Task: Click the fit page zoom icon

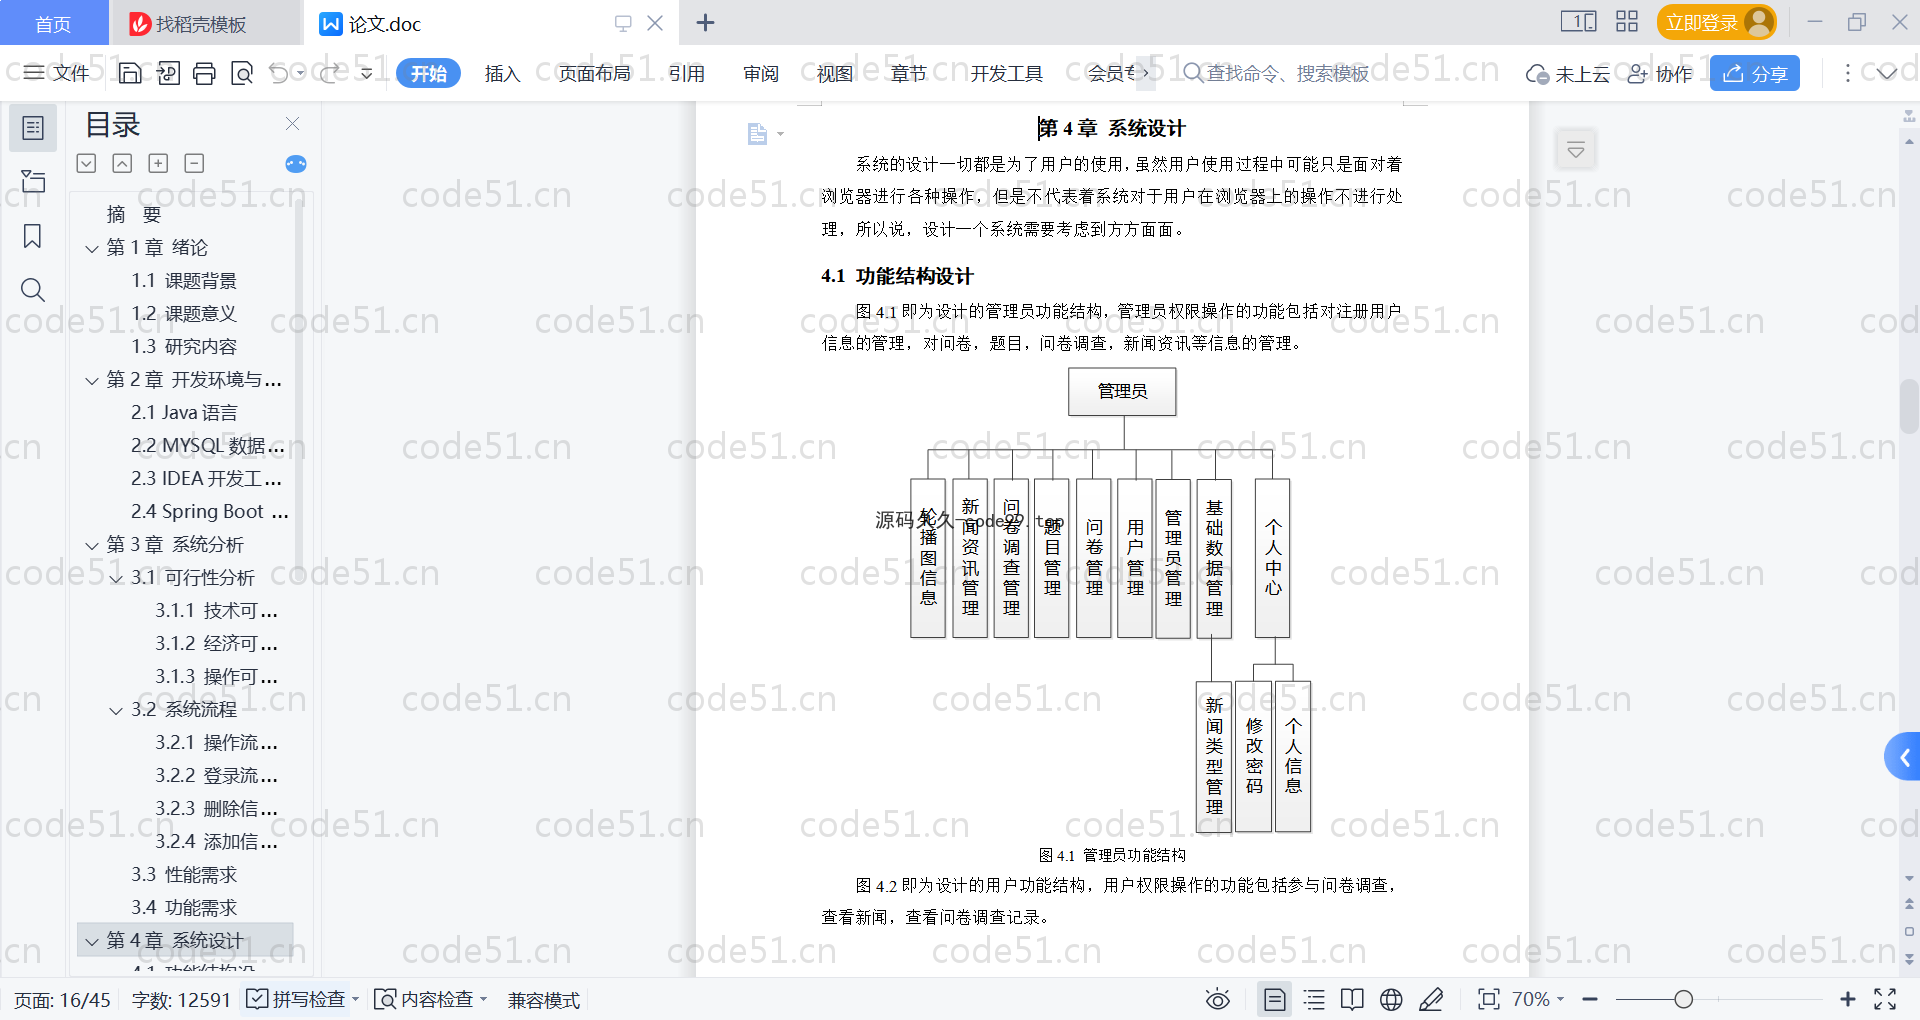Action: (1489, 999)
